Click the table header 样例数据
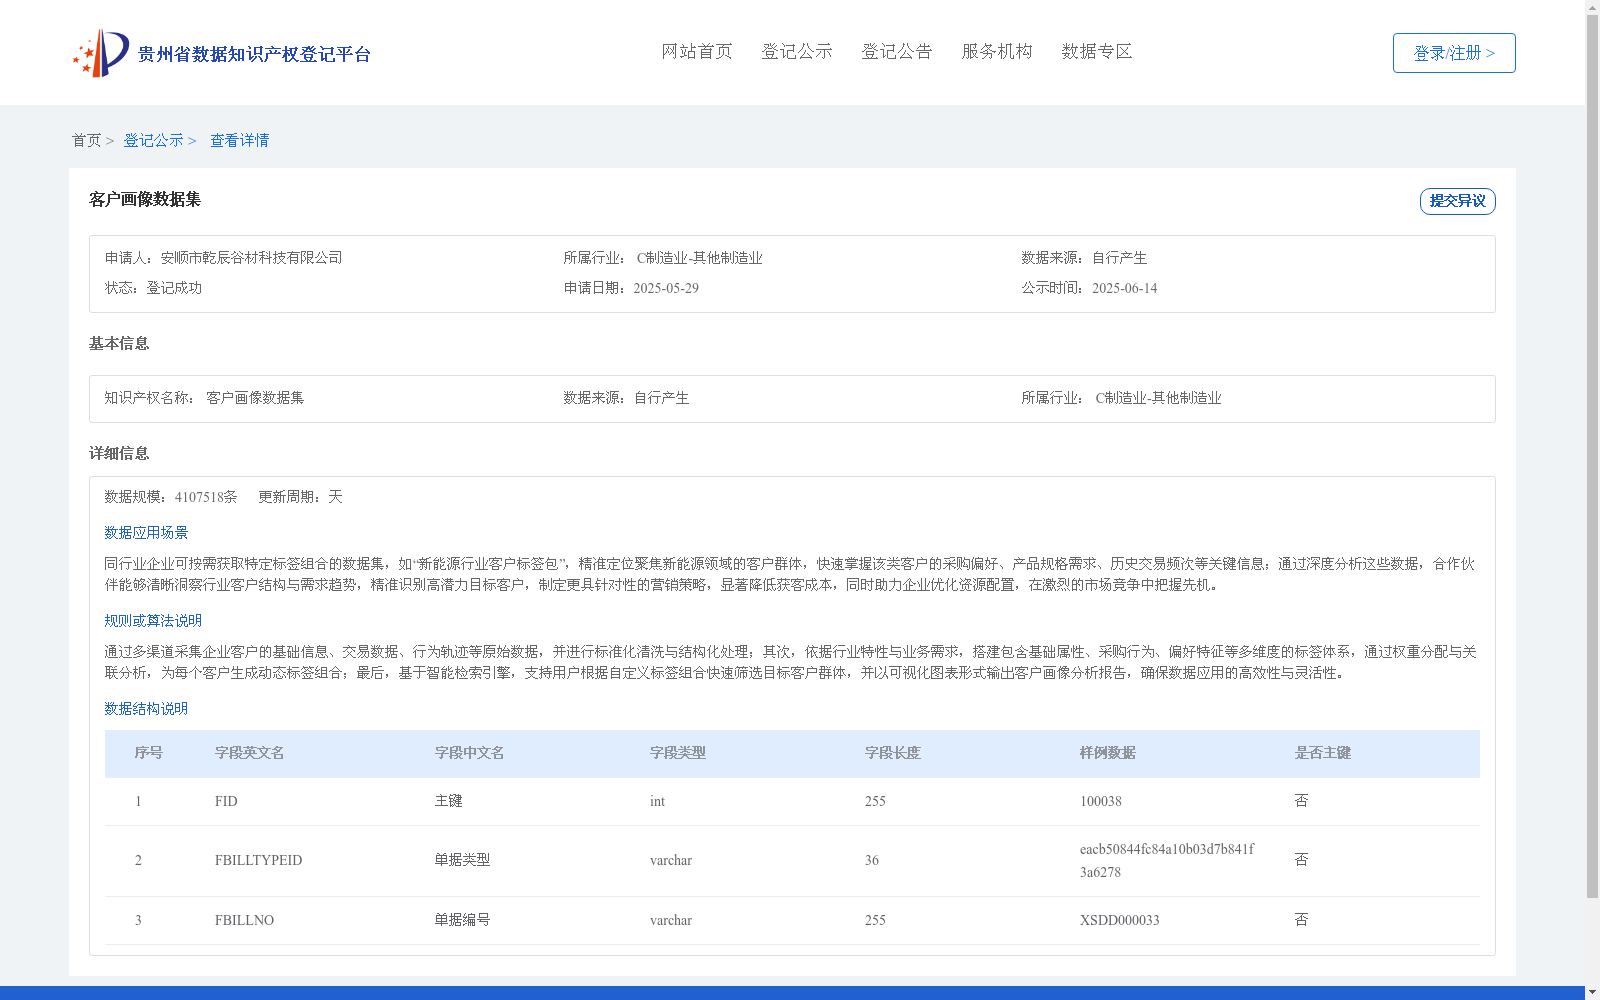Image resolution: width=1600 pixels, height=1000 pixels. click(x=1106, y=753)
